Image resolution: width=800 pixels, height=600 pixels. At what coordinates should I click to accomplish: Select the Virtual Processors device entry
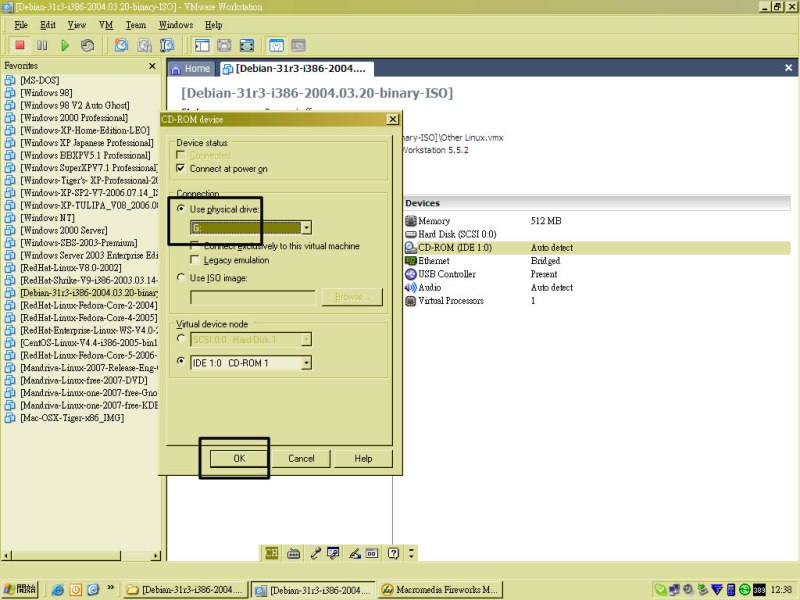point(444,301)
